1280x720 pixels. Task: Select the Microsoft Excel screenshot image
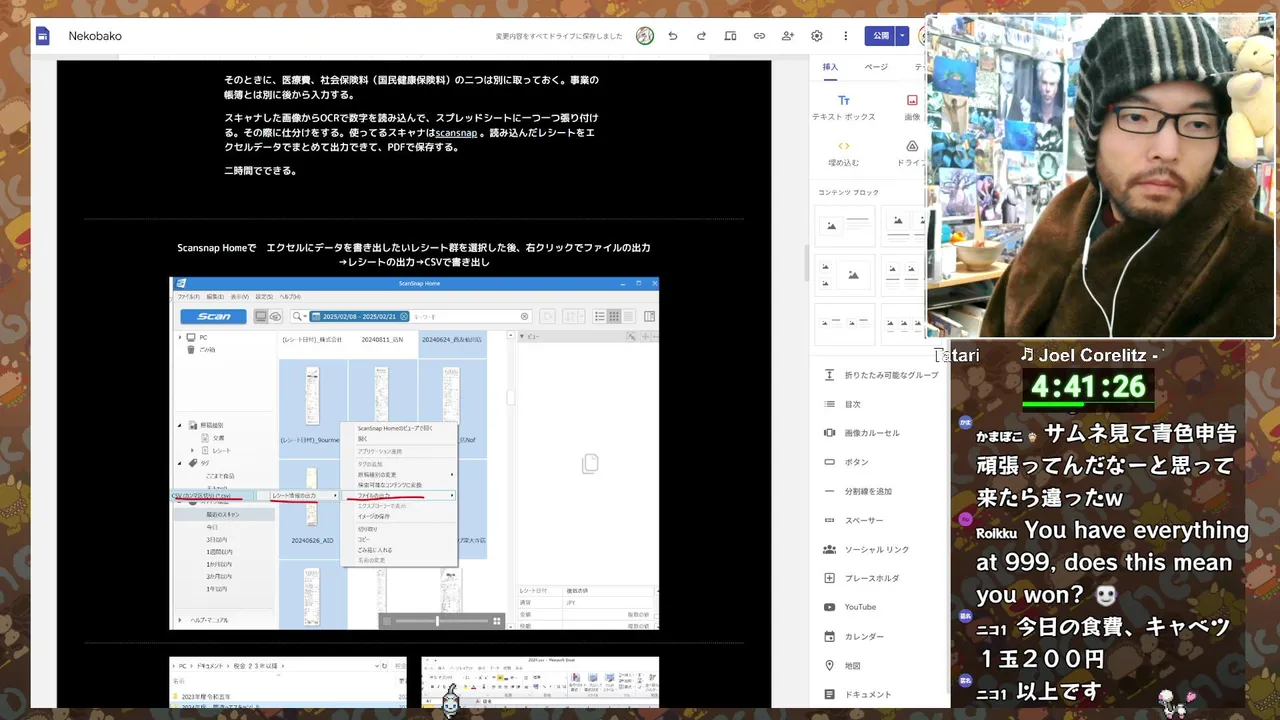(540, 680)
